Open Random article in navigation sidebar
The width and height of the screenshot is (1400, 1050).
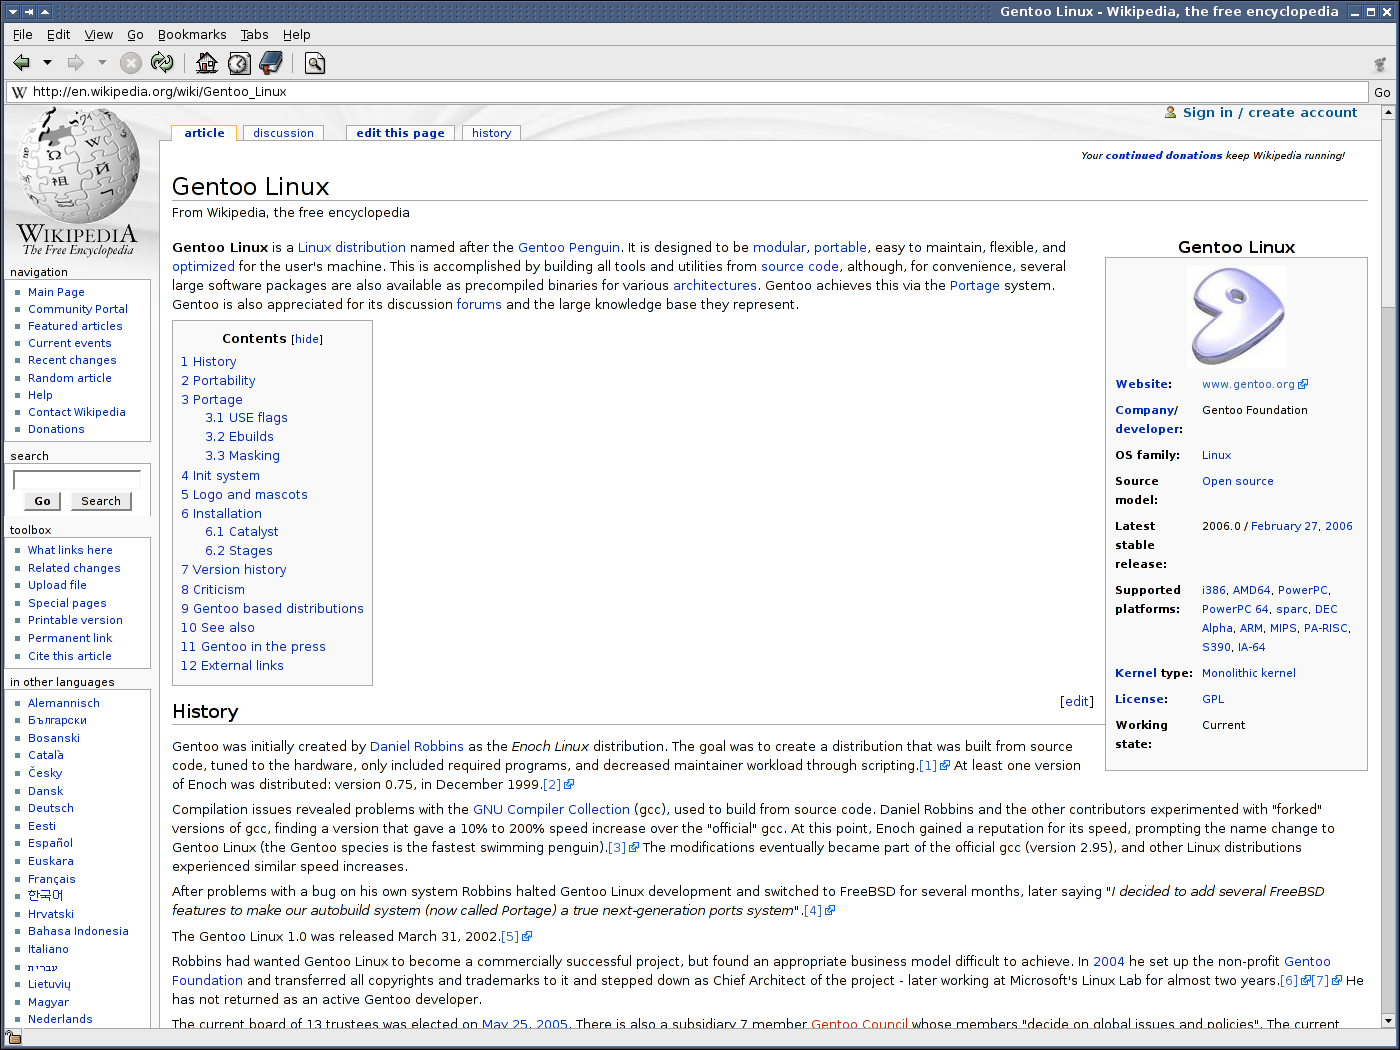(70, 378)
